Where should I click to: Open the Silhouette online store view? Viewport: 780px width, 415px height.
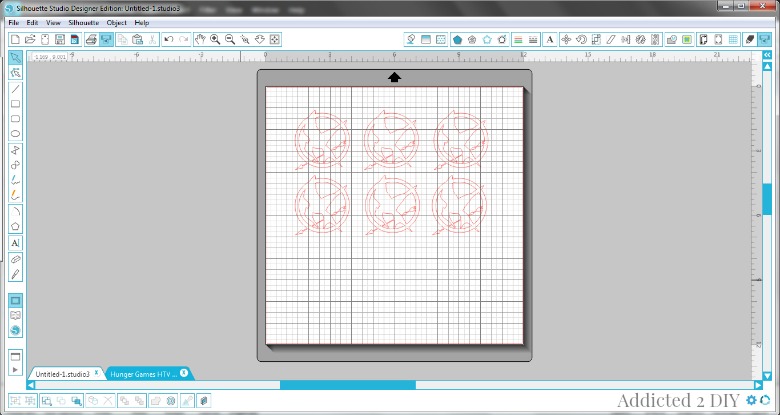click(15, 330)
